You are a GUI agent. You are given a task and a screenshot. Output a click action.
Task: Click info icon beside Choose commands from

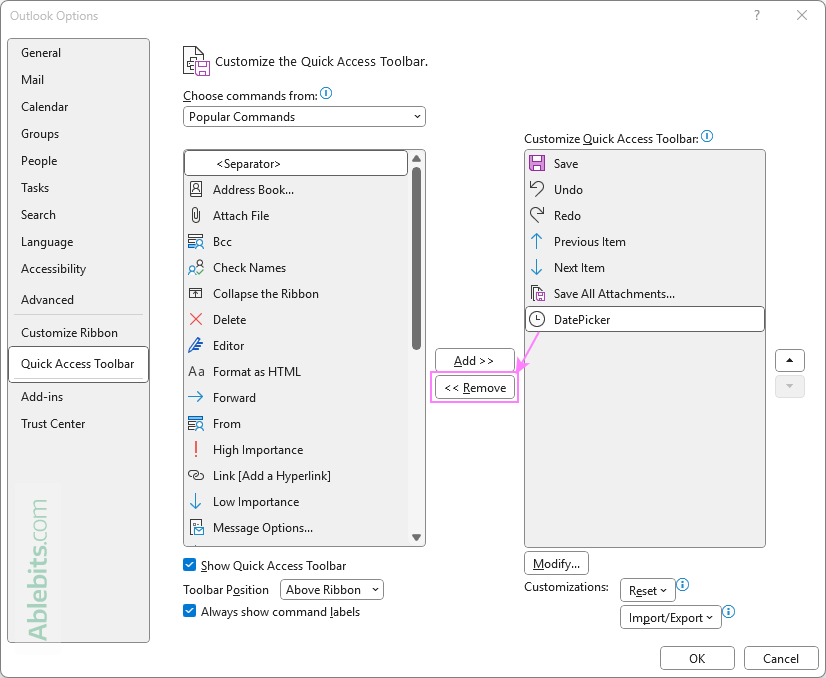tap(326, 94)
